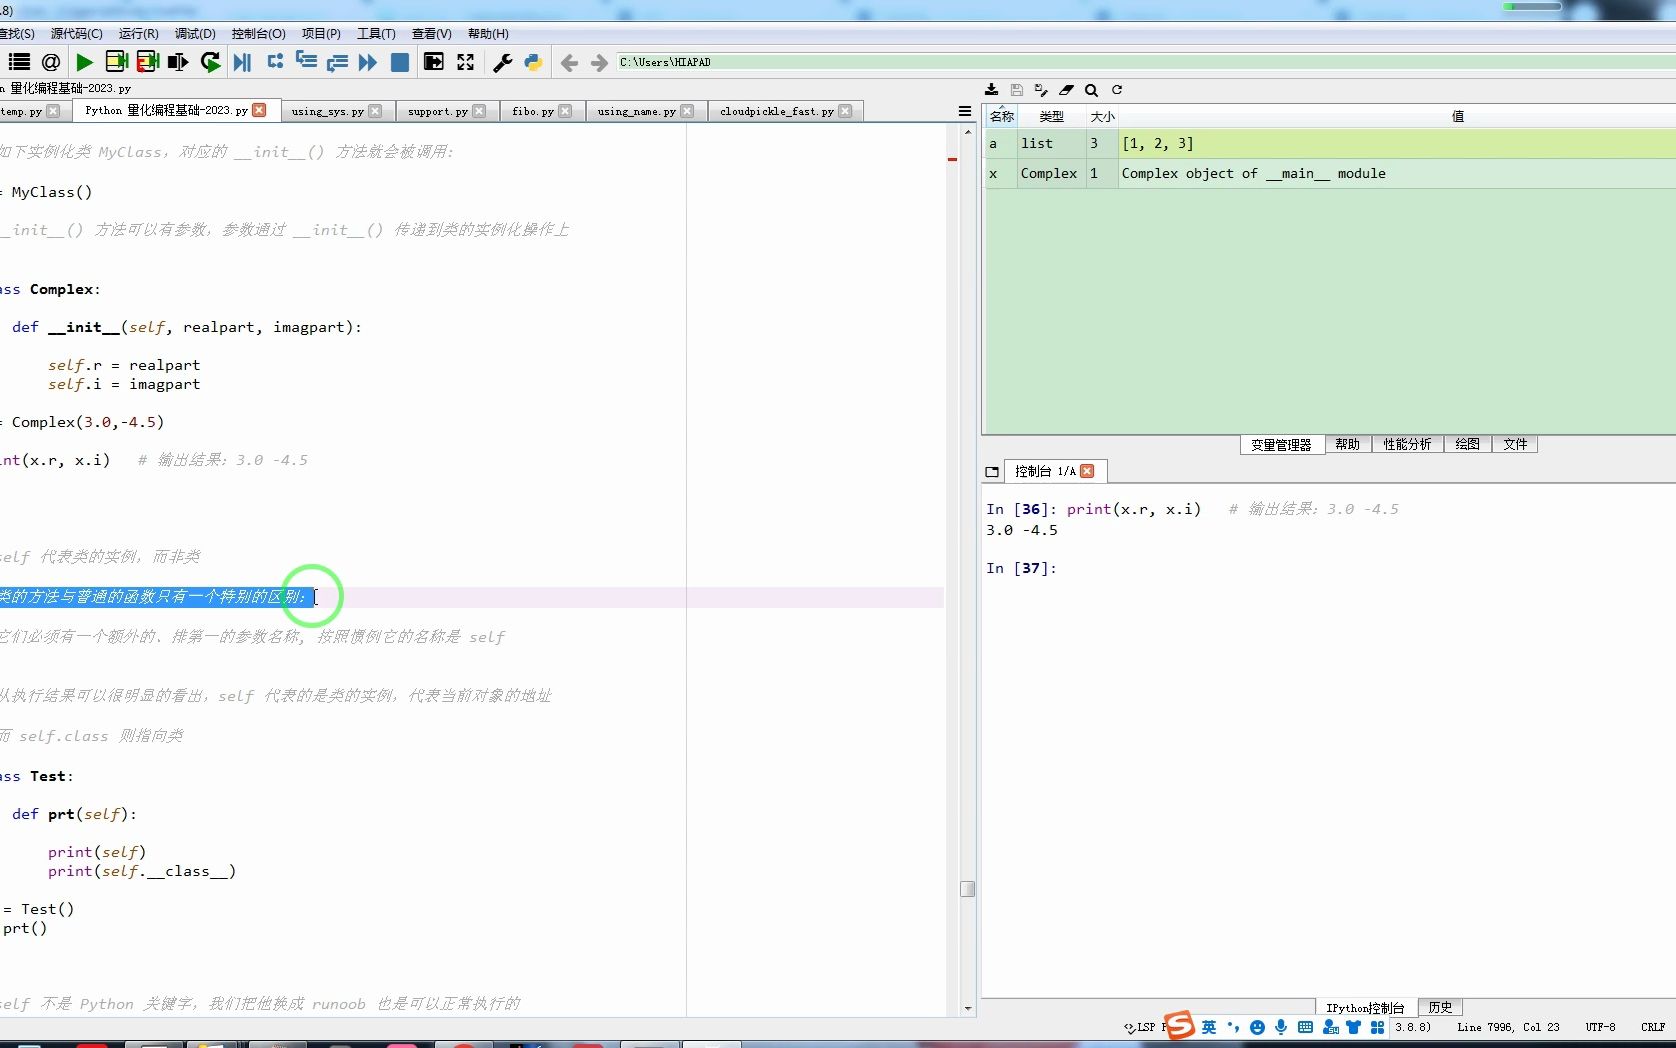Open 控制台(O) menu

[258, 33]
